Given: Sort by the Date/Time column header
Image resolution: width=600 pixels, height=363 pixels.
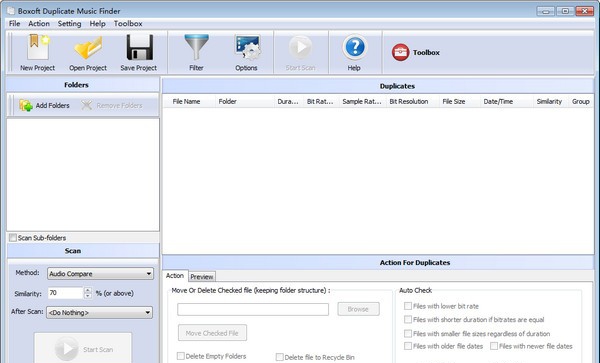Looking at the screenshot, I should (507, 101).
